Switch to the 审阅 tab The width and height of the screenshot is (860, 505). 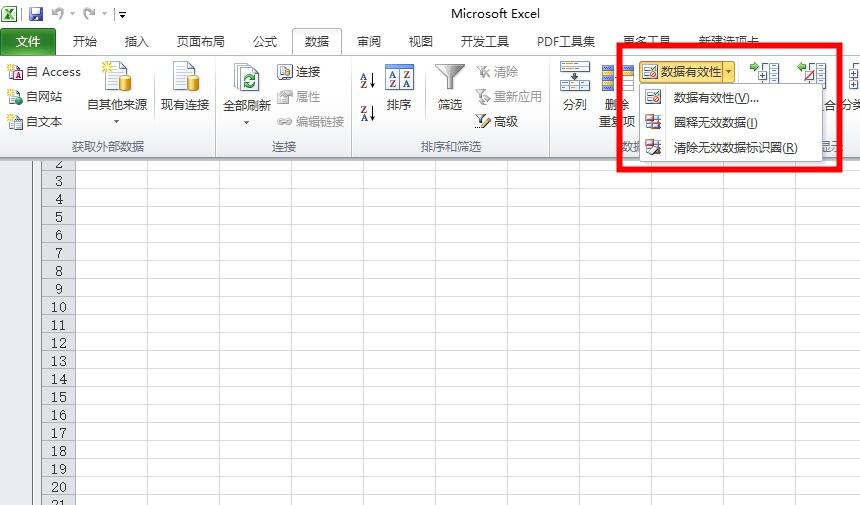click(369, 42)
